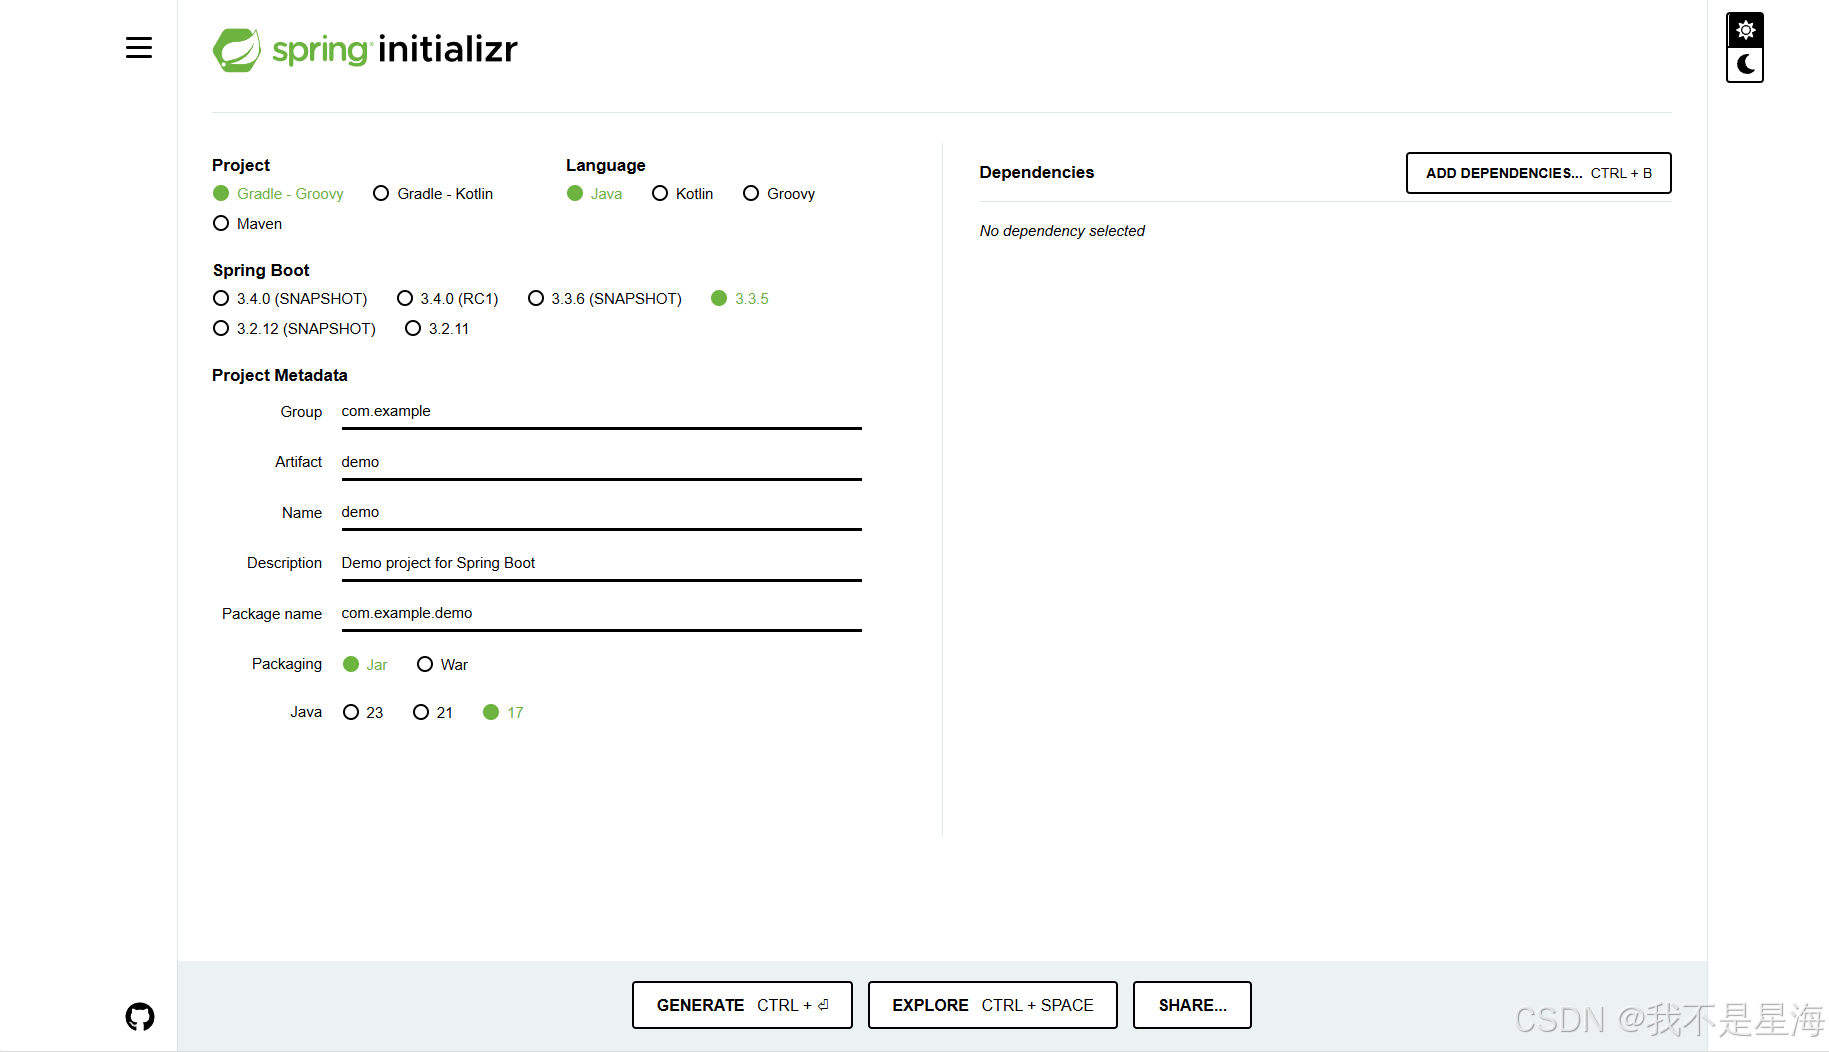Click the Project Metadata heading

tap(280, 375)
